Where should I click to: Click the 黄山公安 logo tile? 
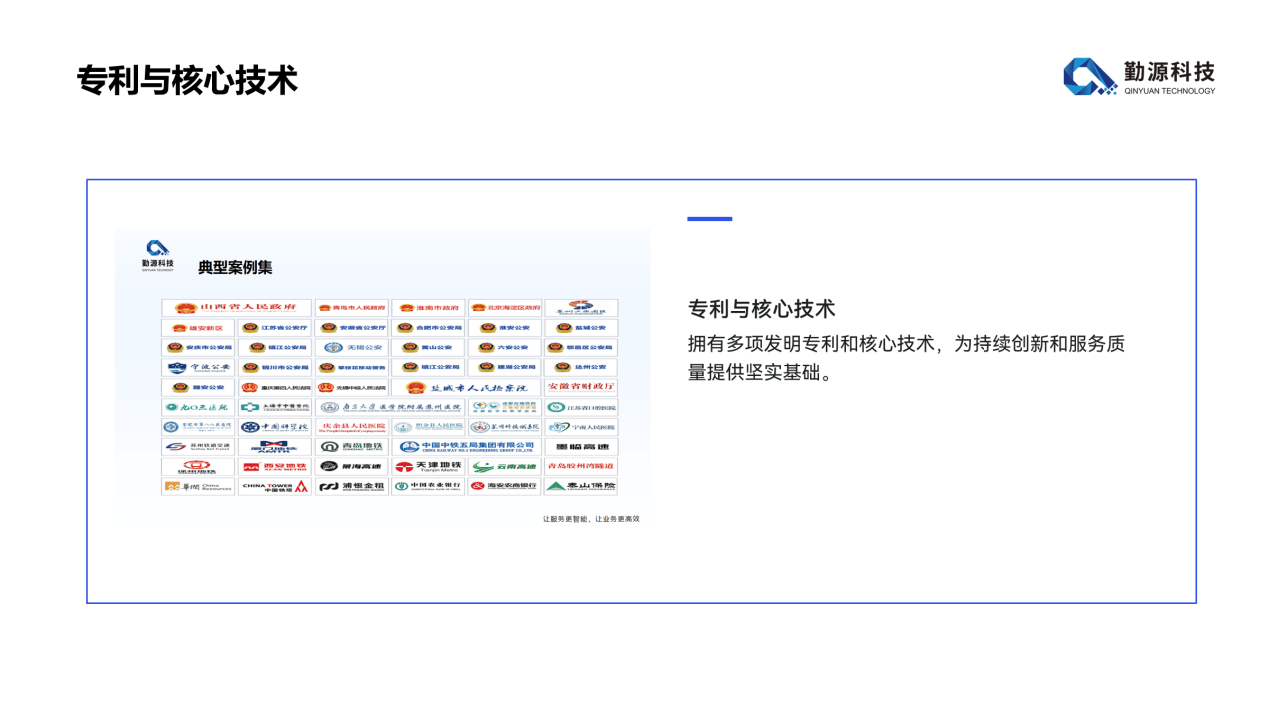428,348
